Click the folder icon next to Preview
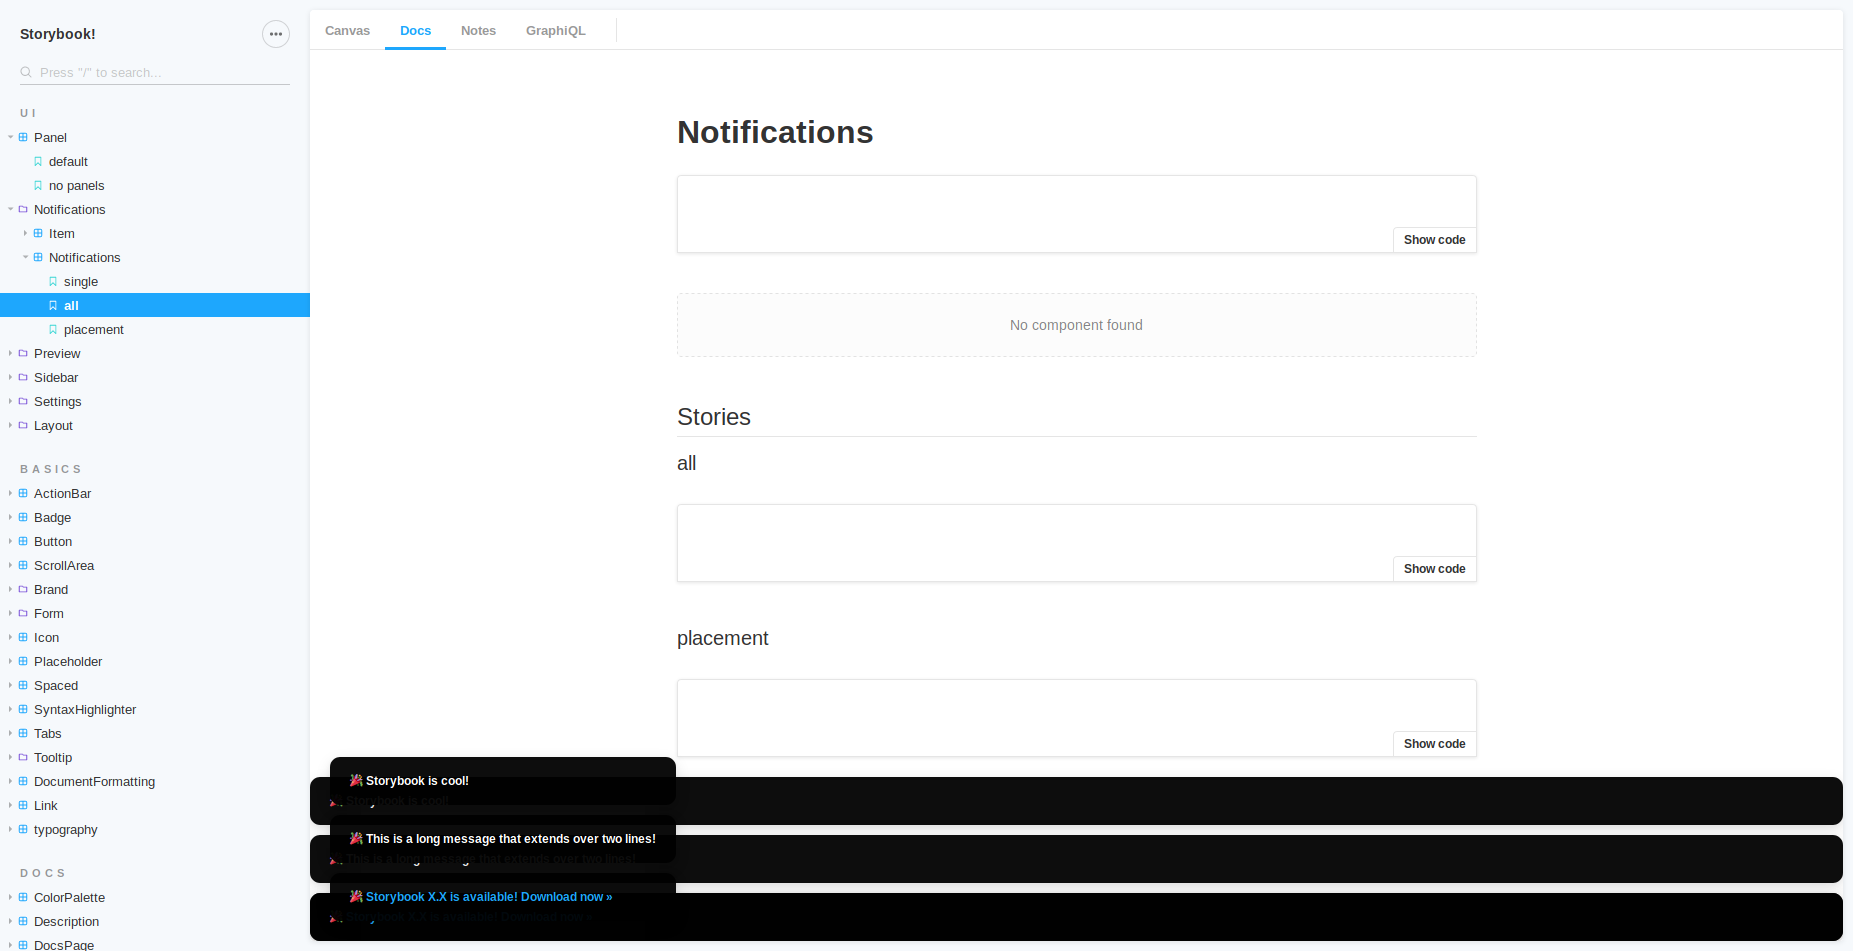Viewport: 1853px width, 951px height. (23, 353)
